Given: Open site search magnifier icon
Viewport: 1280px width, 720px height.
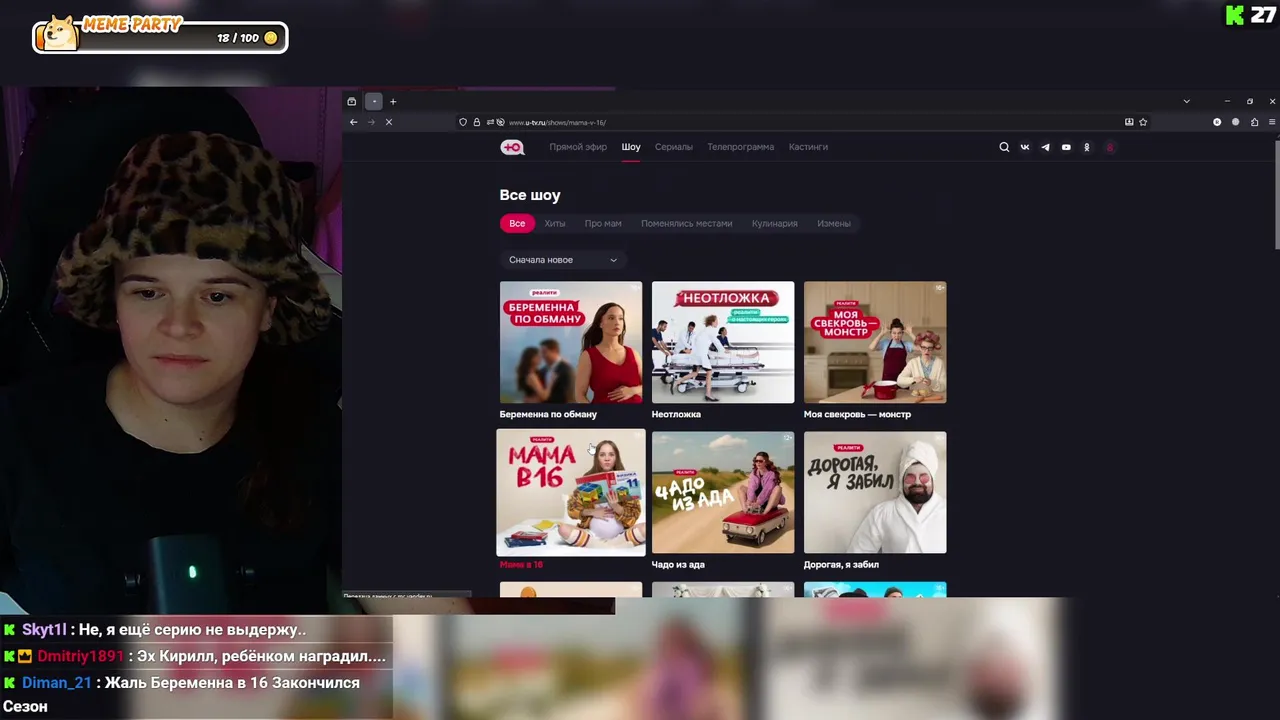Looking at the screenshot, I should pos(1004,147).
